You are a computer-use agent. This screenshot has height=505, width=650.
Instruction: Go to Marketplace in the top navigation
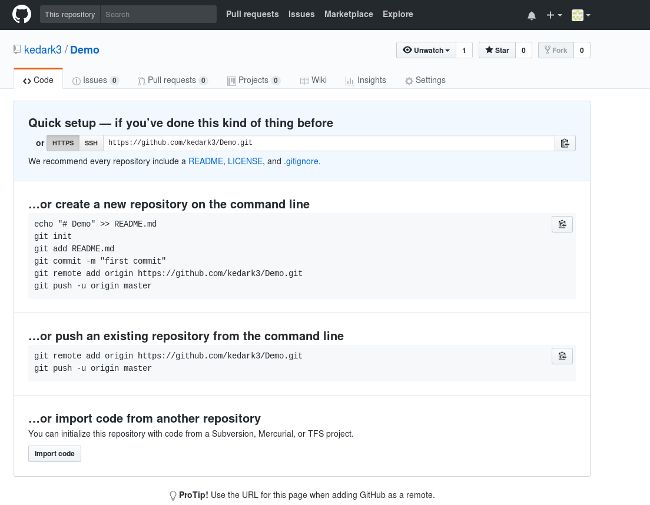pos(348,14)
